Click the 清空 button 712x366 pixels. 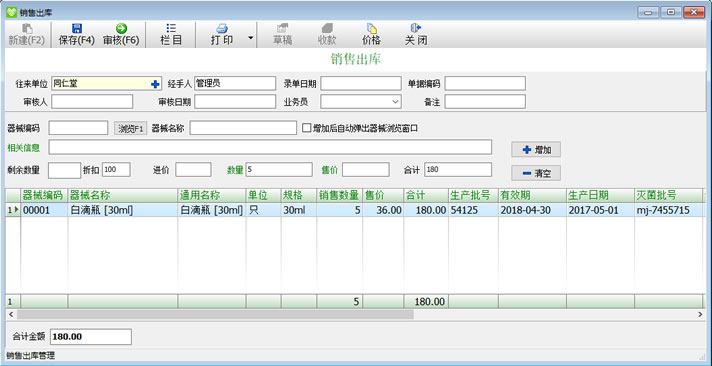(x=536, y=173)
